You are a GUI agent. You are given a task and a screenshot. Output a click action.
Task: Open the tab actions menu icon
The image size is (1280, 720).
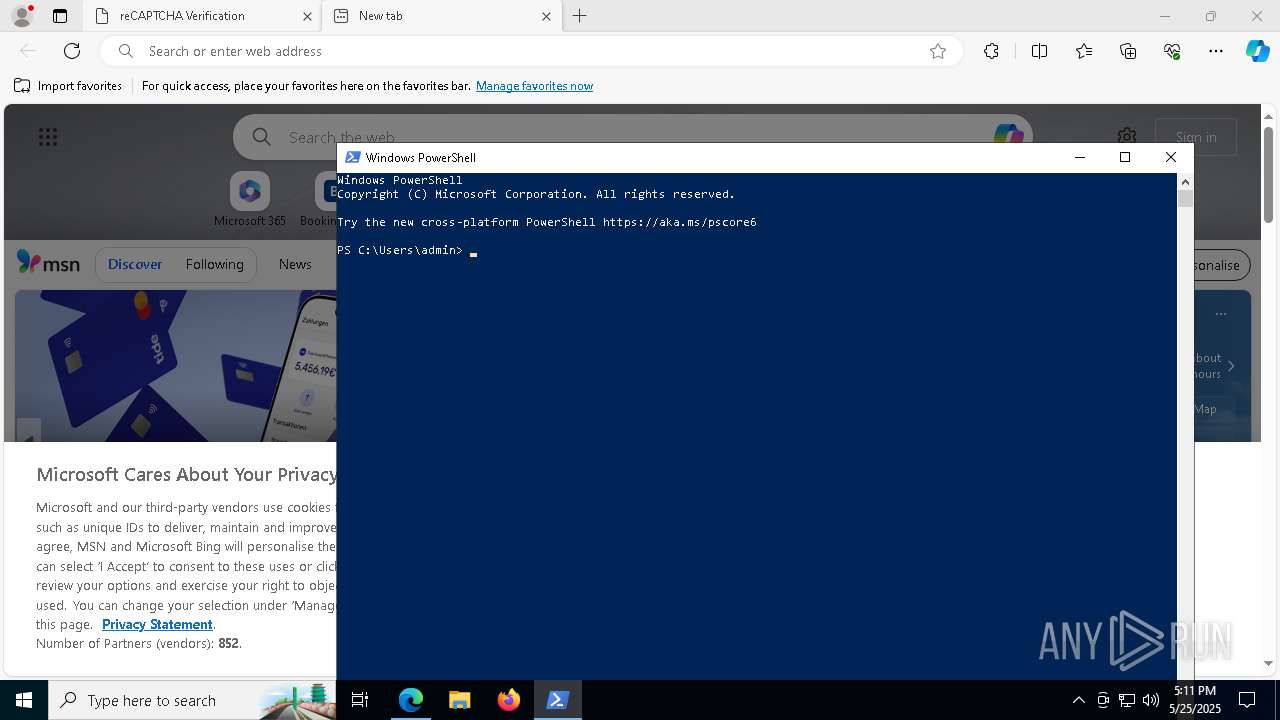[x=60, y=16]
